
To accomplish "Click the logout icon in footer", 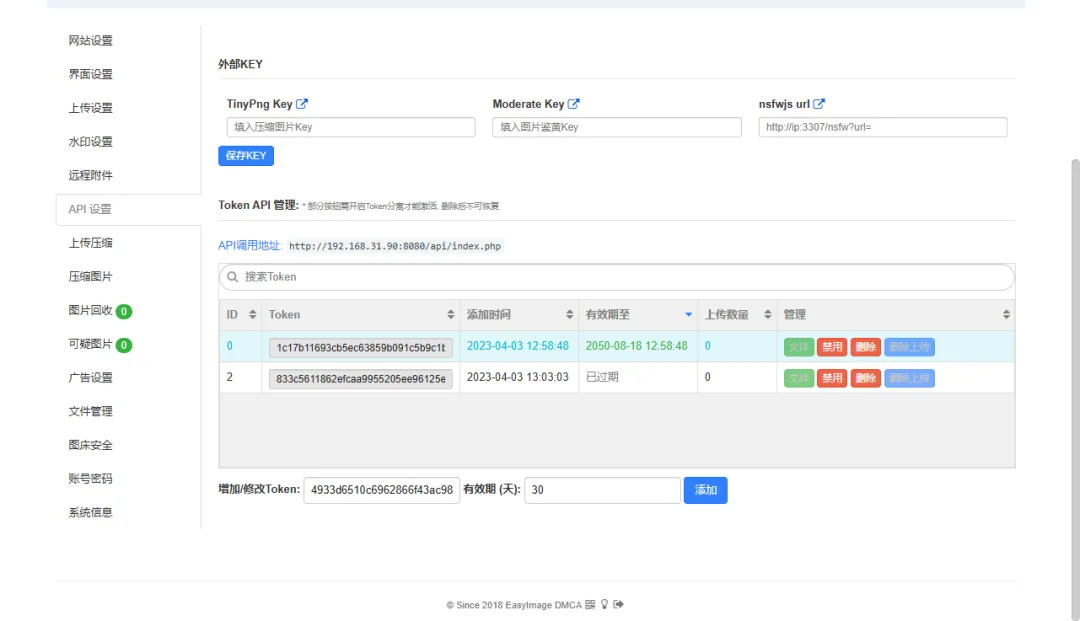I will pyautogui.click(x=618, y=605).
